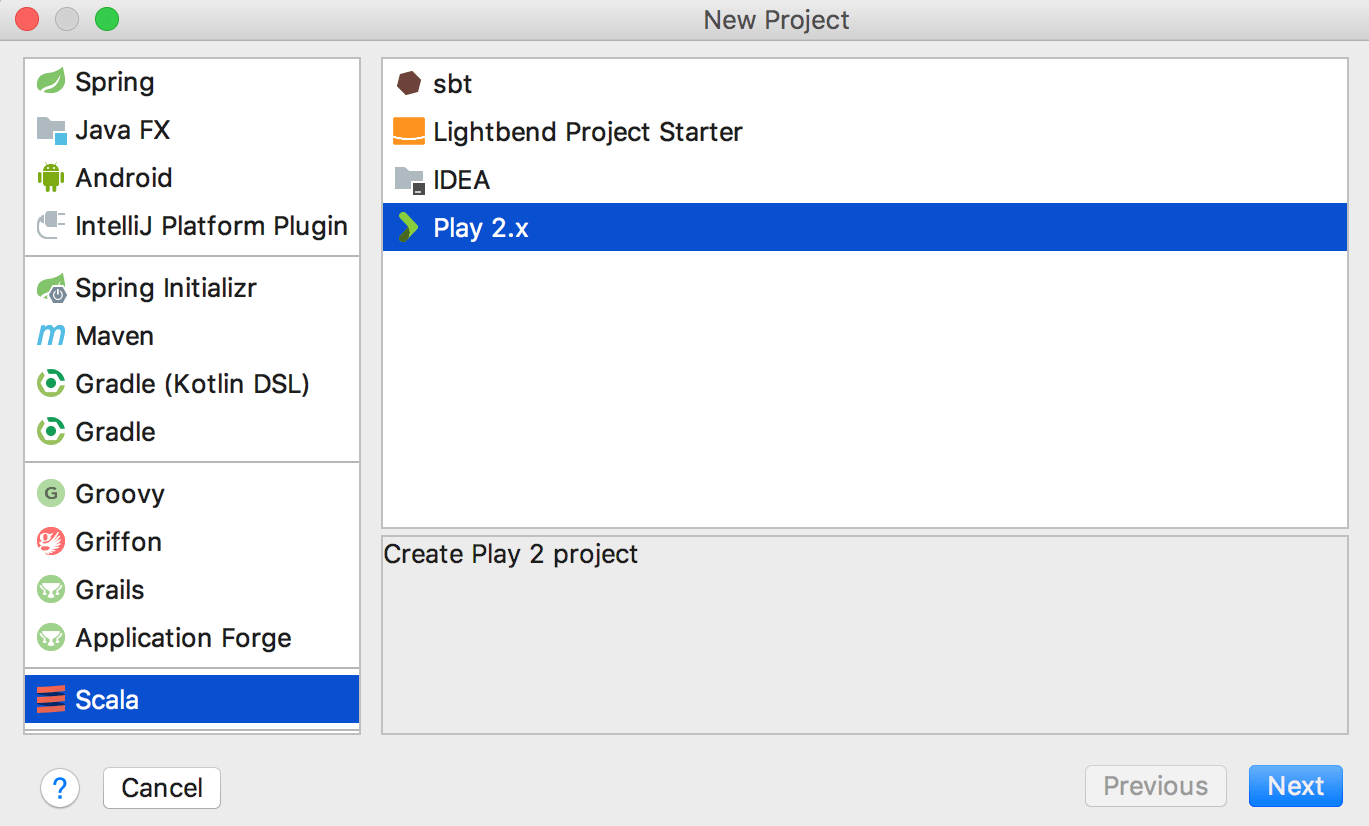This screenshot has height=826, width=1369.
Task: Choose Grails from the list
Action: pos(110,590)
